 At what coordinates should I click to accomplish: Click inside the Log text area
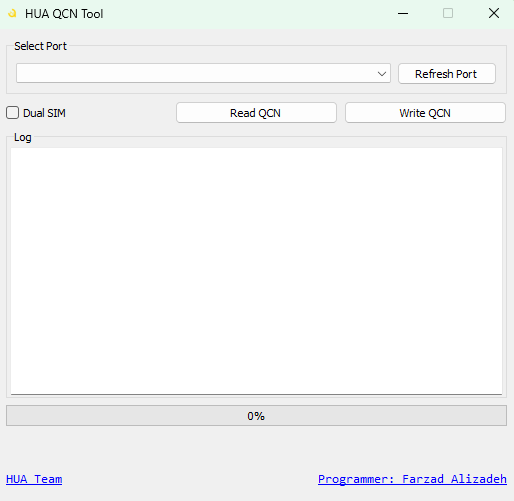[x=256, y=271]
